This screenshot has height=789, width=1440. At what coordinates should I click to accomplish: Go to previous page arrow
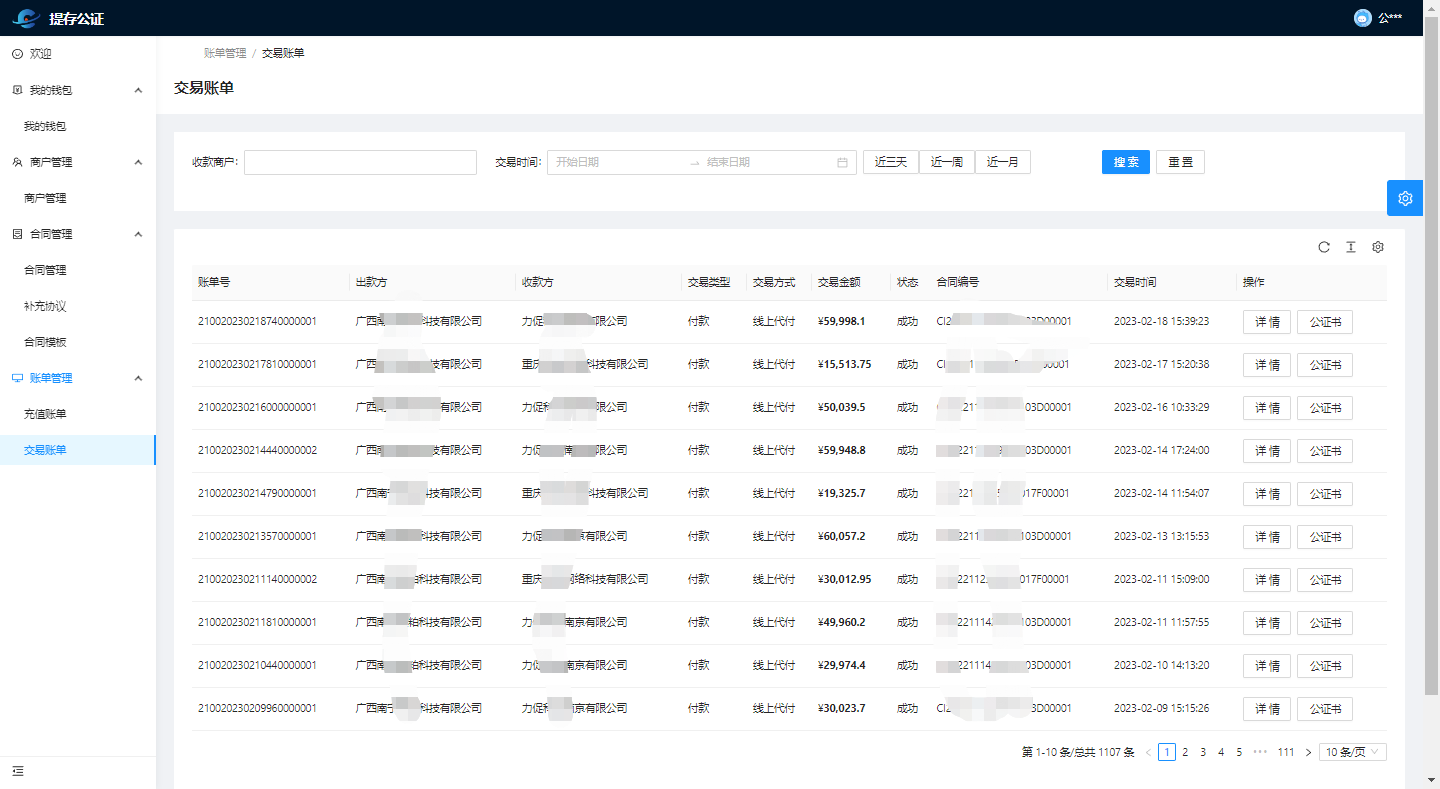click(x=1148, y=752)
